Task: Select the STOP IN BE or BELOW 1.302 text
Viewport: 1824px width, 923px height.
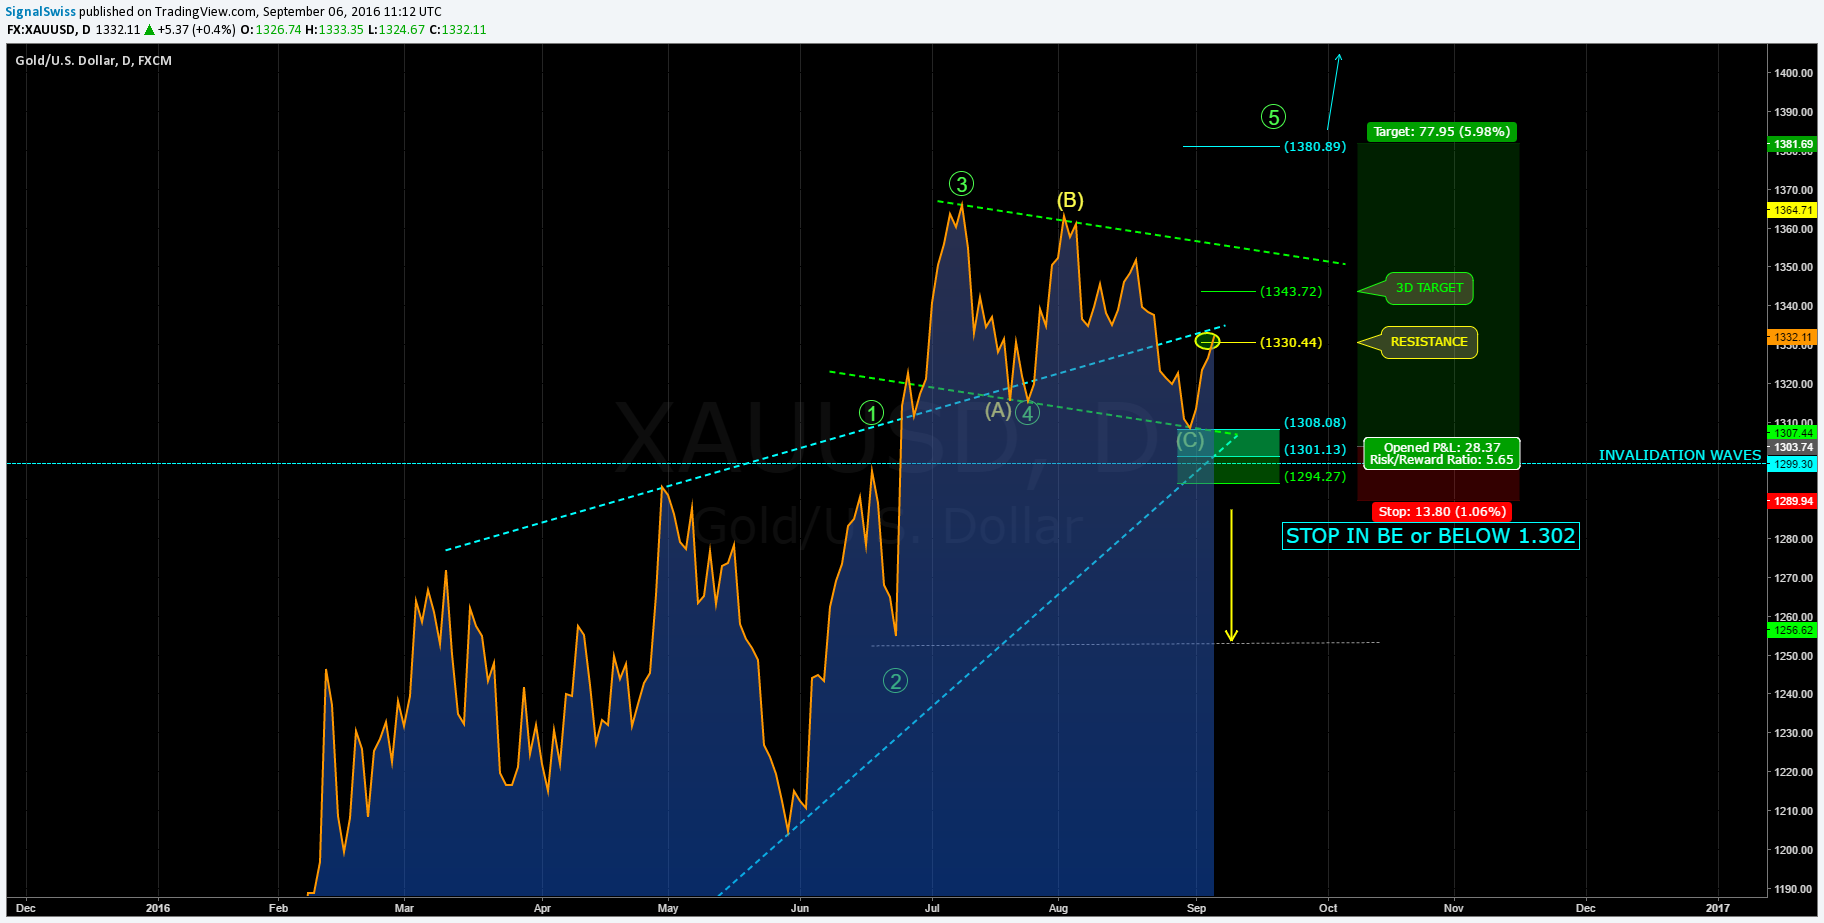Action: (x=1431, y=536)
